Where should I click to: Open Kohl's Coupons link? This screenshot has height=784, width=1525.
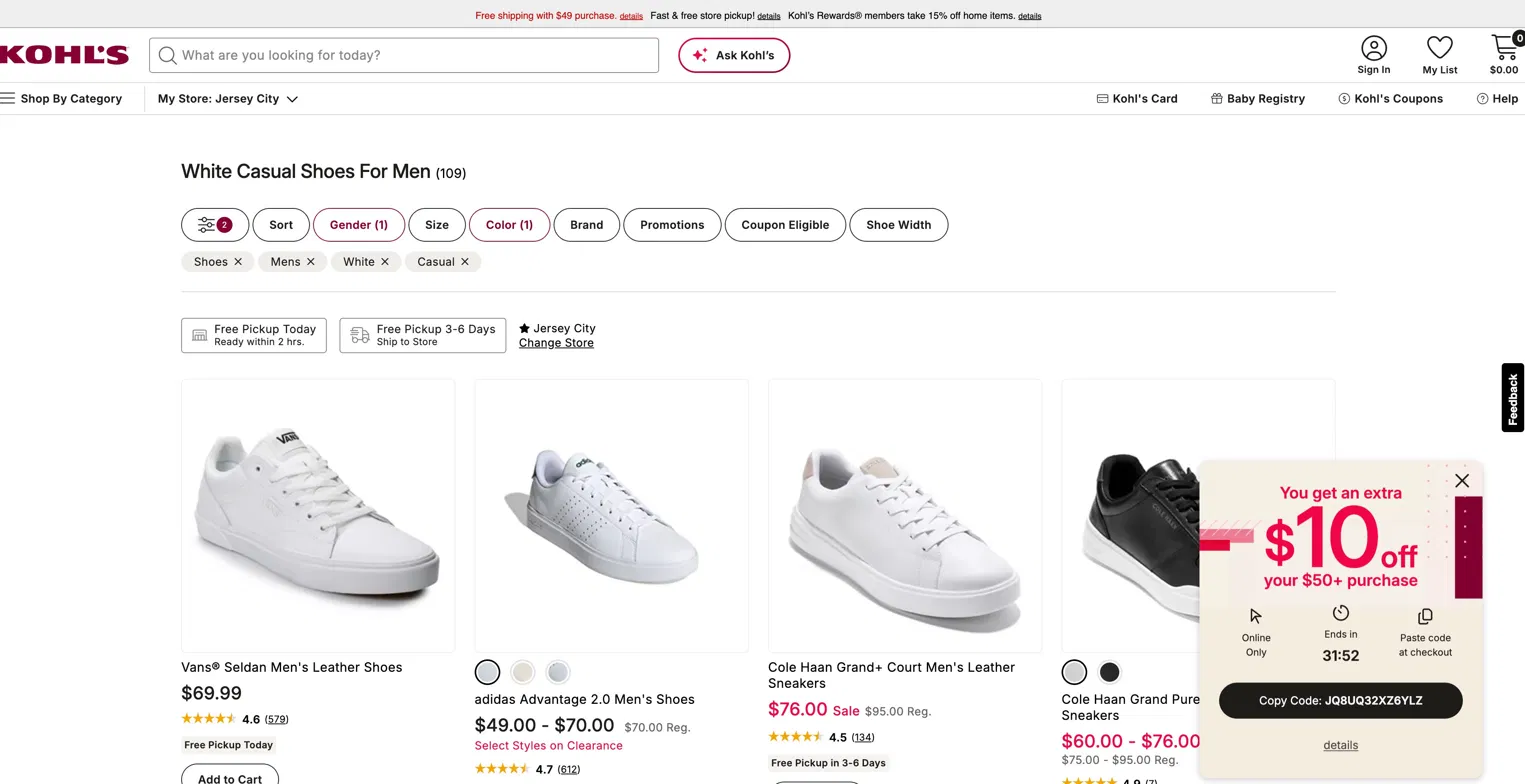[1390, 98]
